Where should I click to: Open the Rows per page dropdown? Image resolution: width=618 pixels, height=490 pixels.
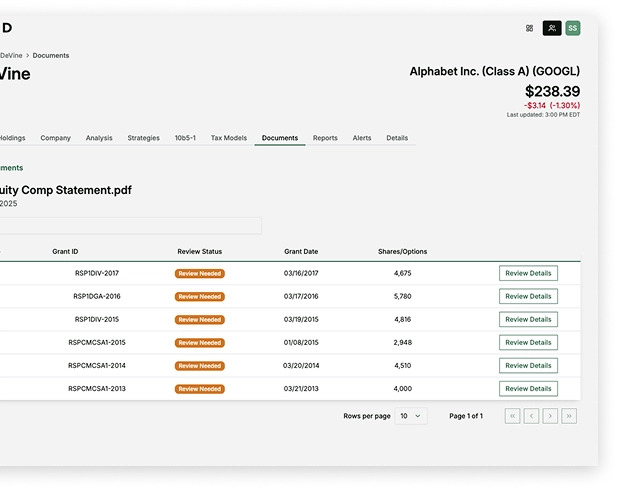point(411,416)
